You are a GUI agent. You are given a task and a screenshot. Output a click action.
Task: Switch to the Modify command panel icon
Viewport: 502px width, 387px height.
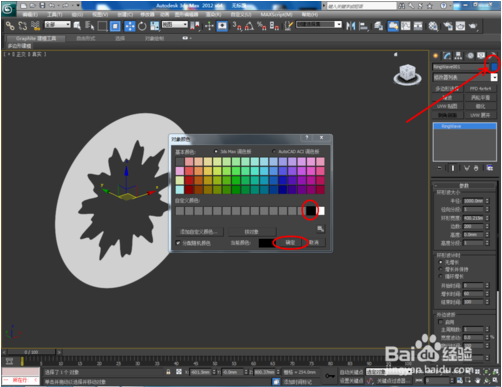(x=447, y=56)
